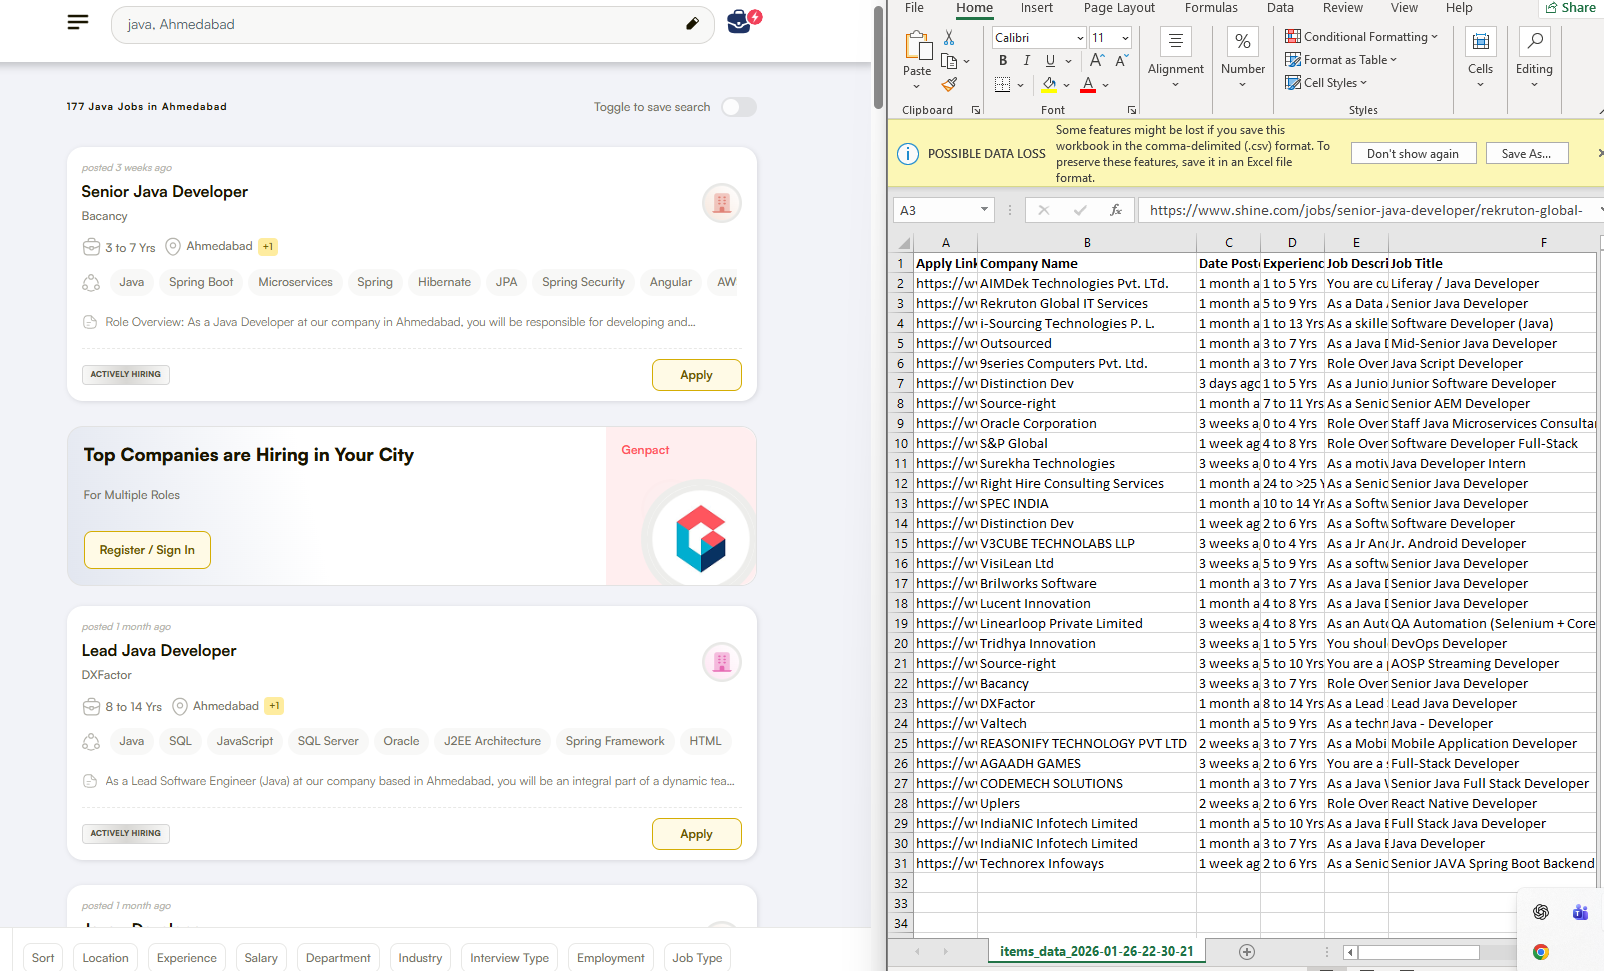Viewport: 1604px width, 971px height.
Task: Switch to the Insert ribbon tab
Action: (x=1036, y=8)
